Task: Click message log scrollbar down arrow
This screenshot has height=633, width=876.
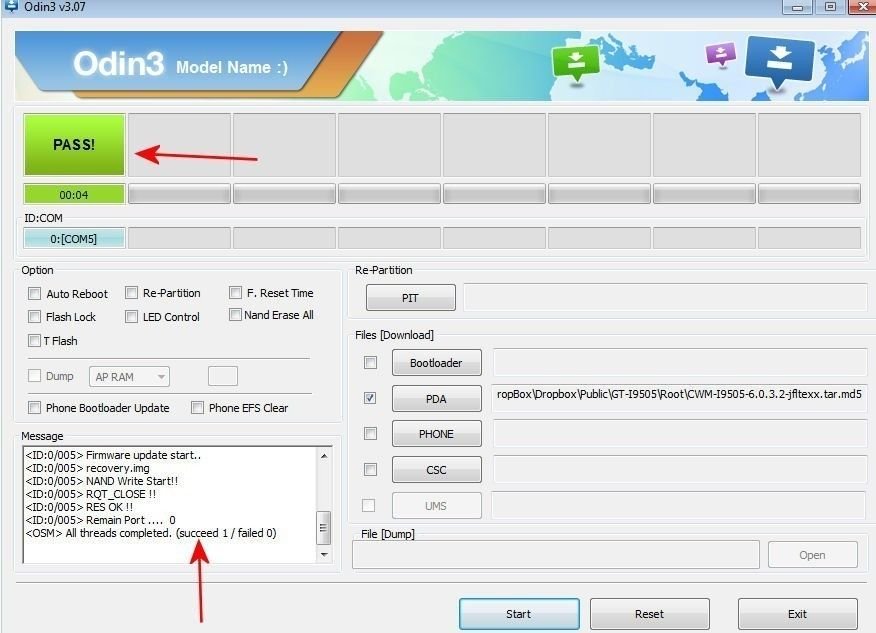Action: point(324,554)
